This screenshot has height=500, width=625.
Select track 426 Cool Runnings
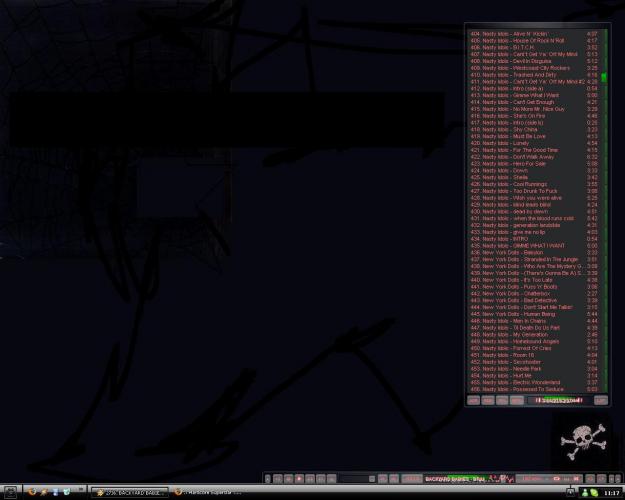point(533,184)
